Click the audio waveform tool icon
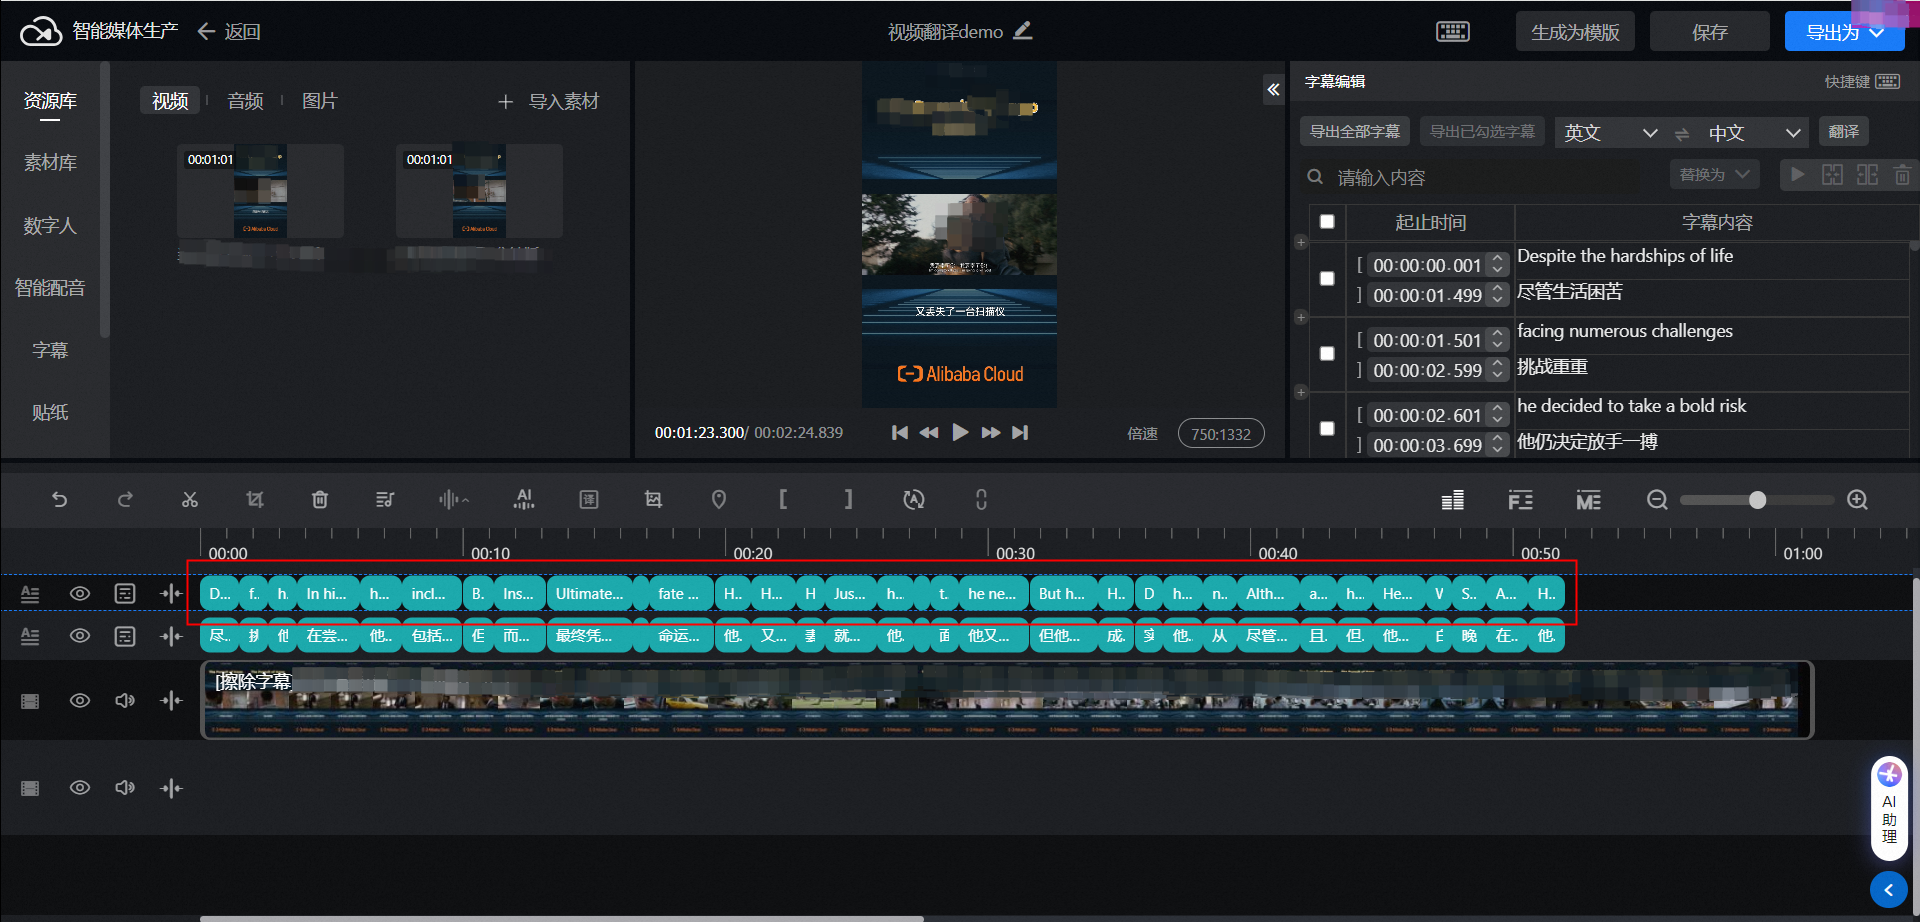Image resolution: width=1920 pixels, height=922 pixels. pyautogui.click(x=453, y=499)
